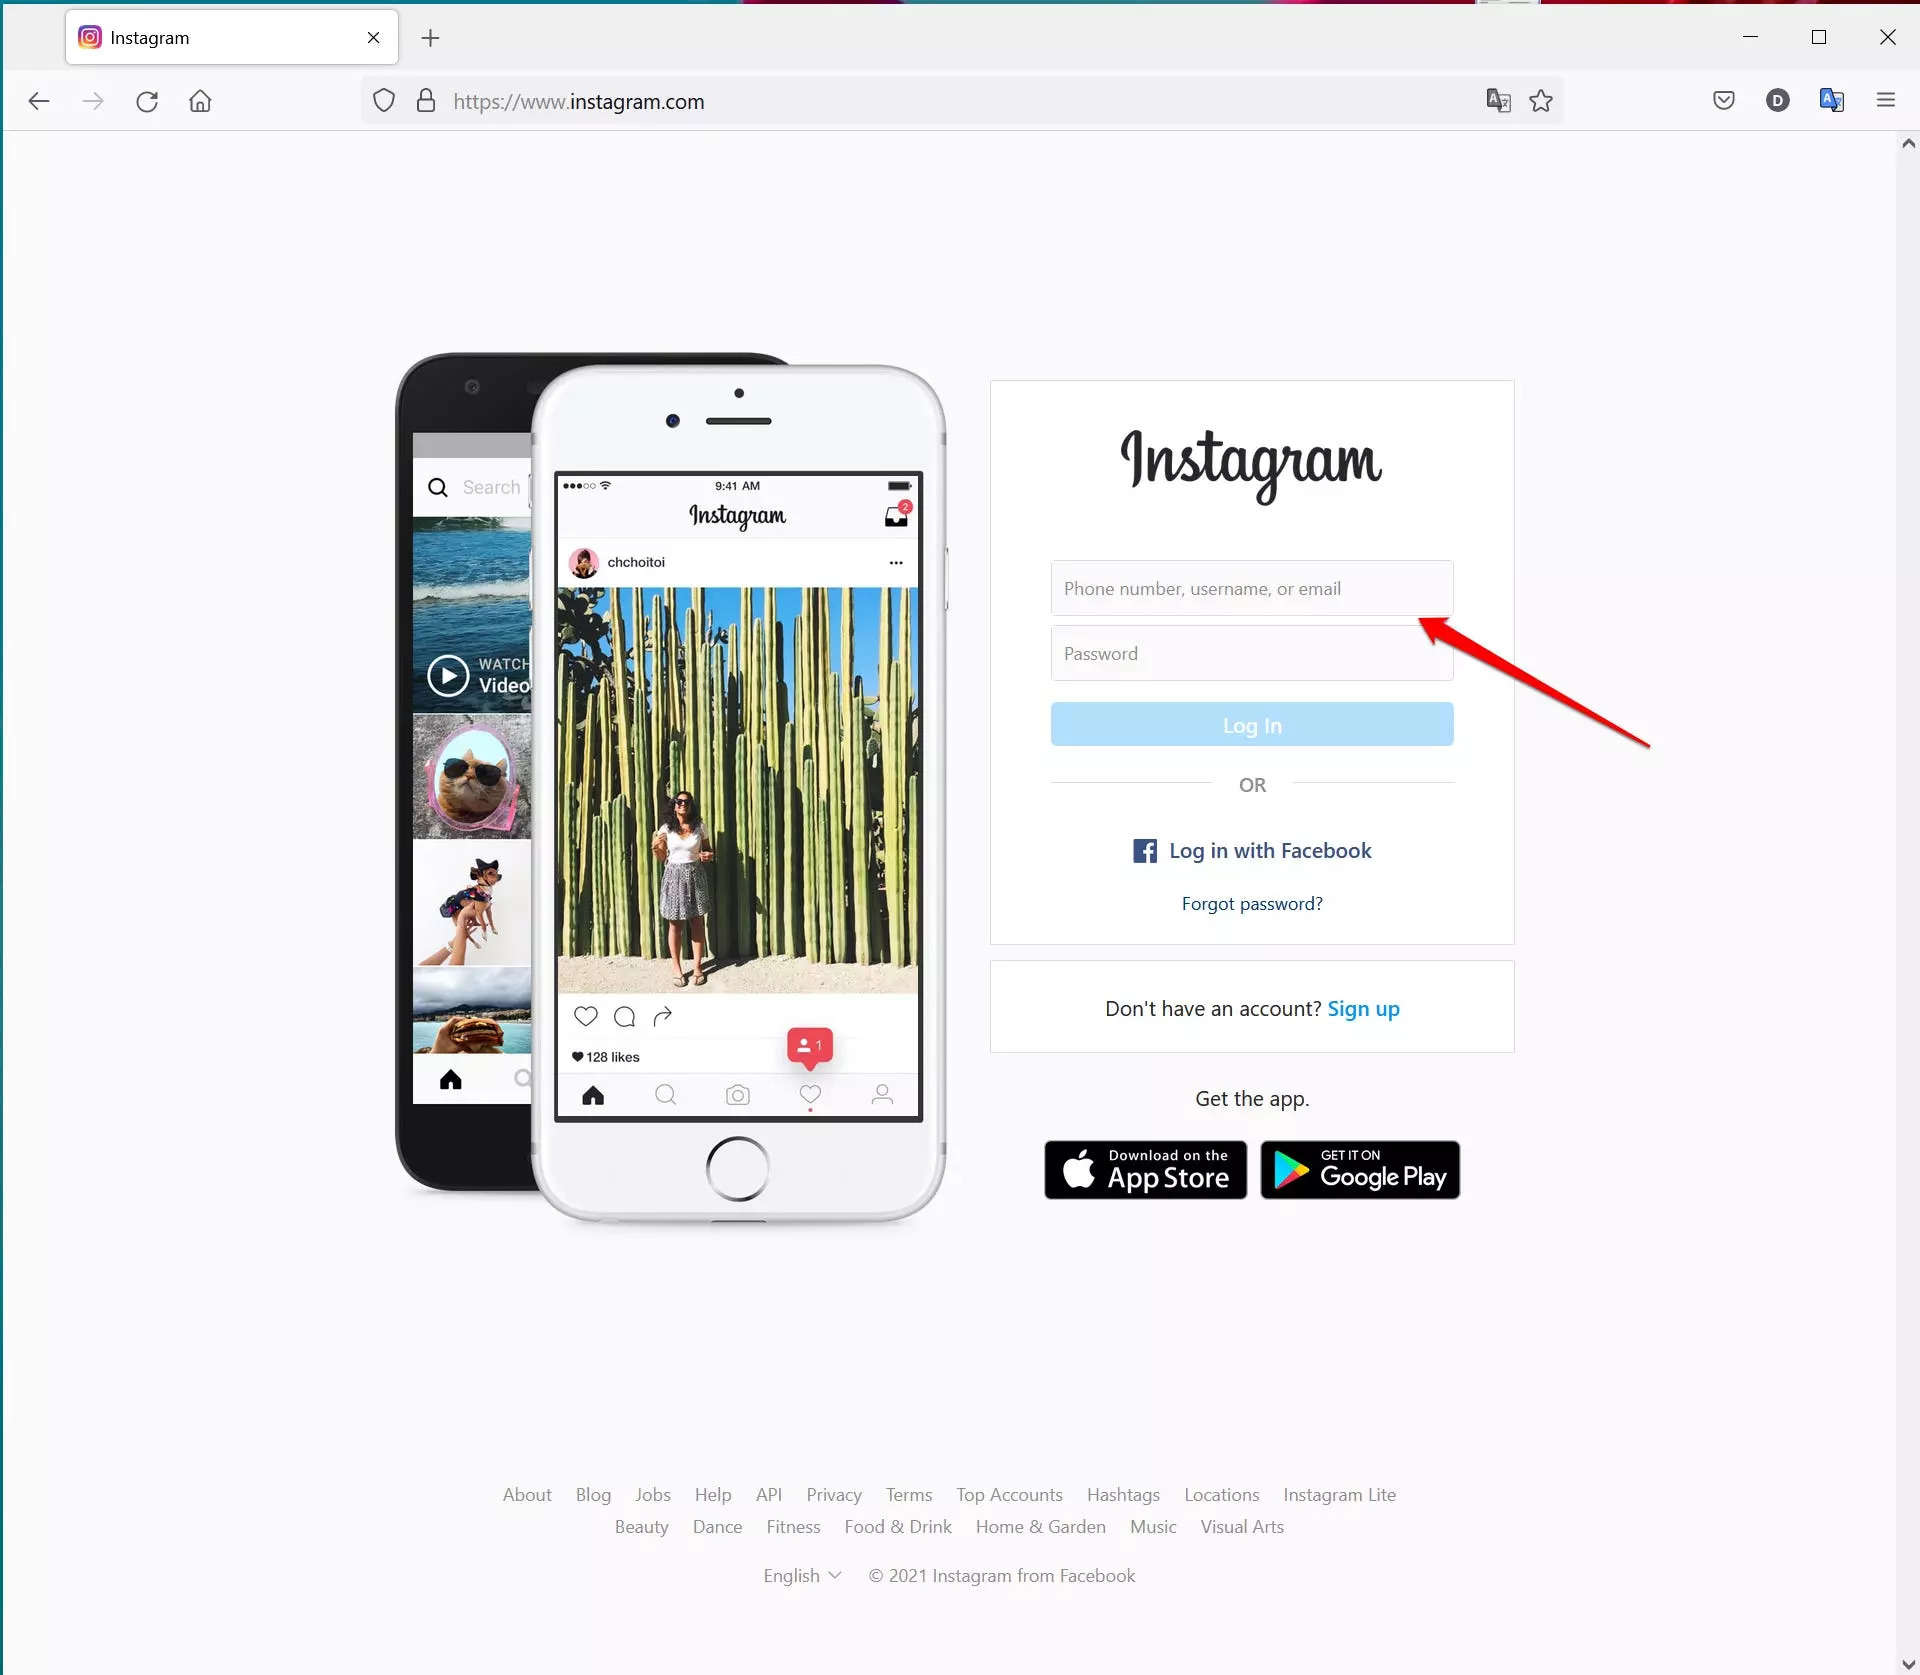This screenshot has height=1675, width=1920.
Task: Click the phone number username input field
Action: (x=1252, y=588)
